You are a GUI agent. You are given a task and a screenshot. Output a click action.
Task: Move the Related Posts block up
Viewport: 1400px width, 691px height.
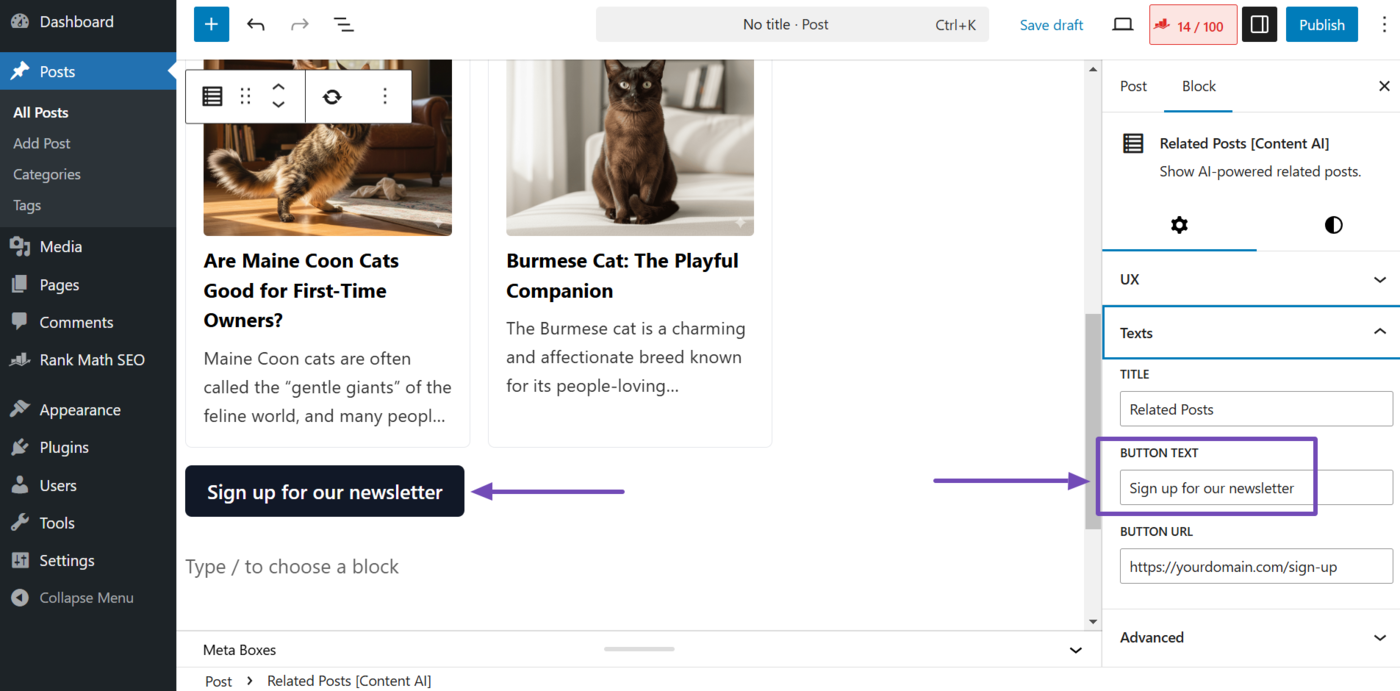(x=278, y=86)
